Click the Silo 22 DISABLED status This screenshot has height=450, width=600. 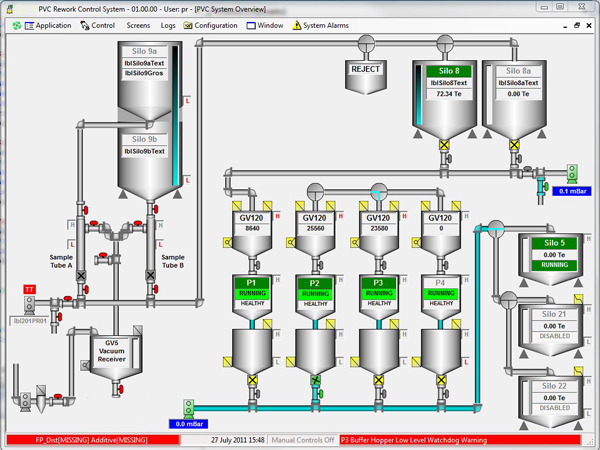(x=554, y=408)
